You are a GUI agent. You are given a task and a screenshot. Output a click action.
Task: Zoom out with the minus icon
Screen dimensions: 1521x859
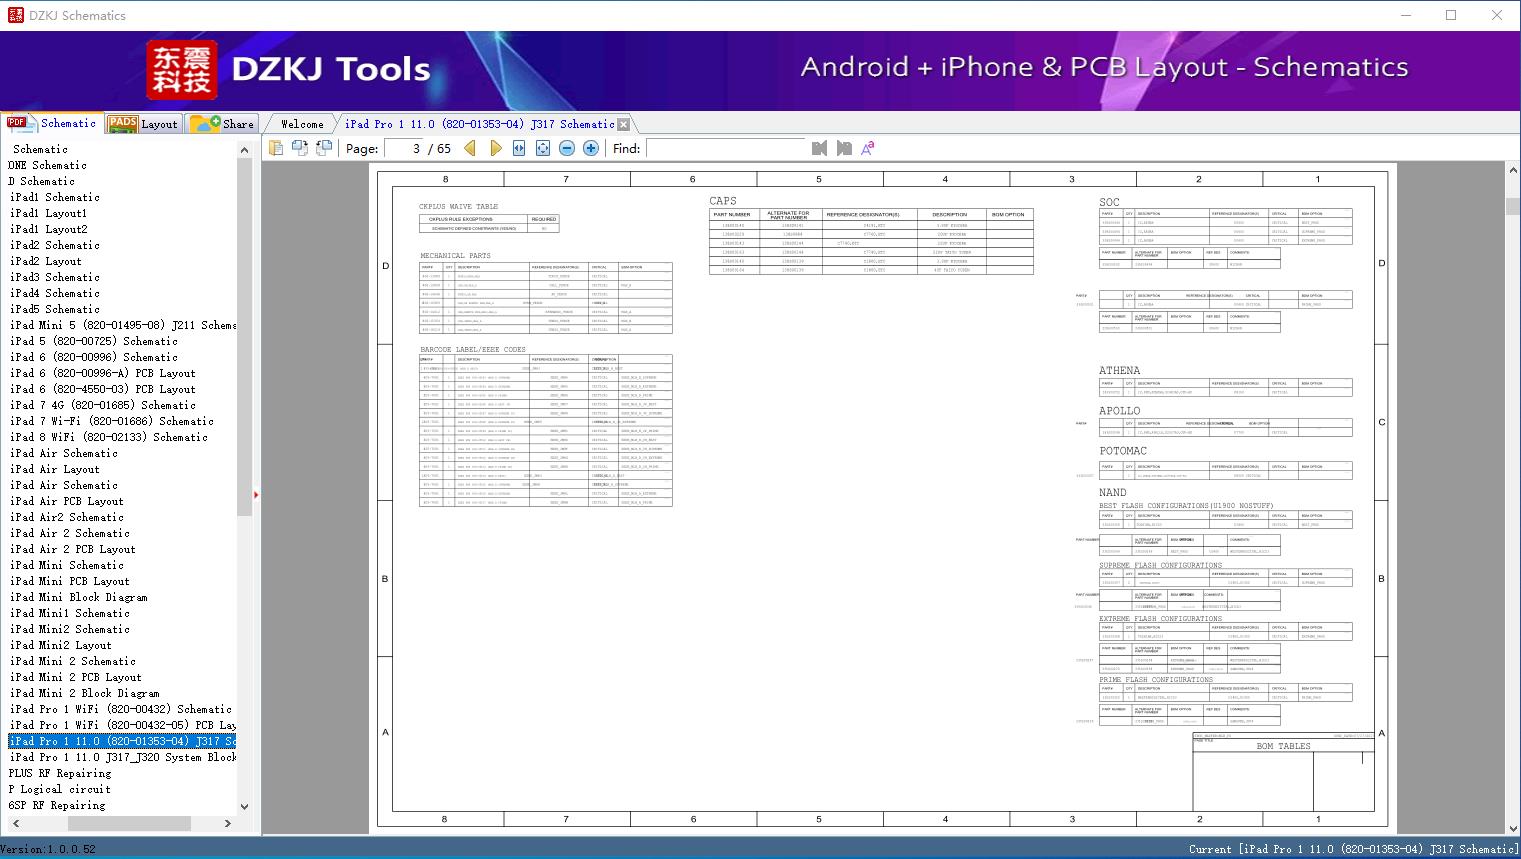pos(567,148)
